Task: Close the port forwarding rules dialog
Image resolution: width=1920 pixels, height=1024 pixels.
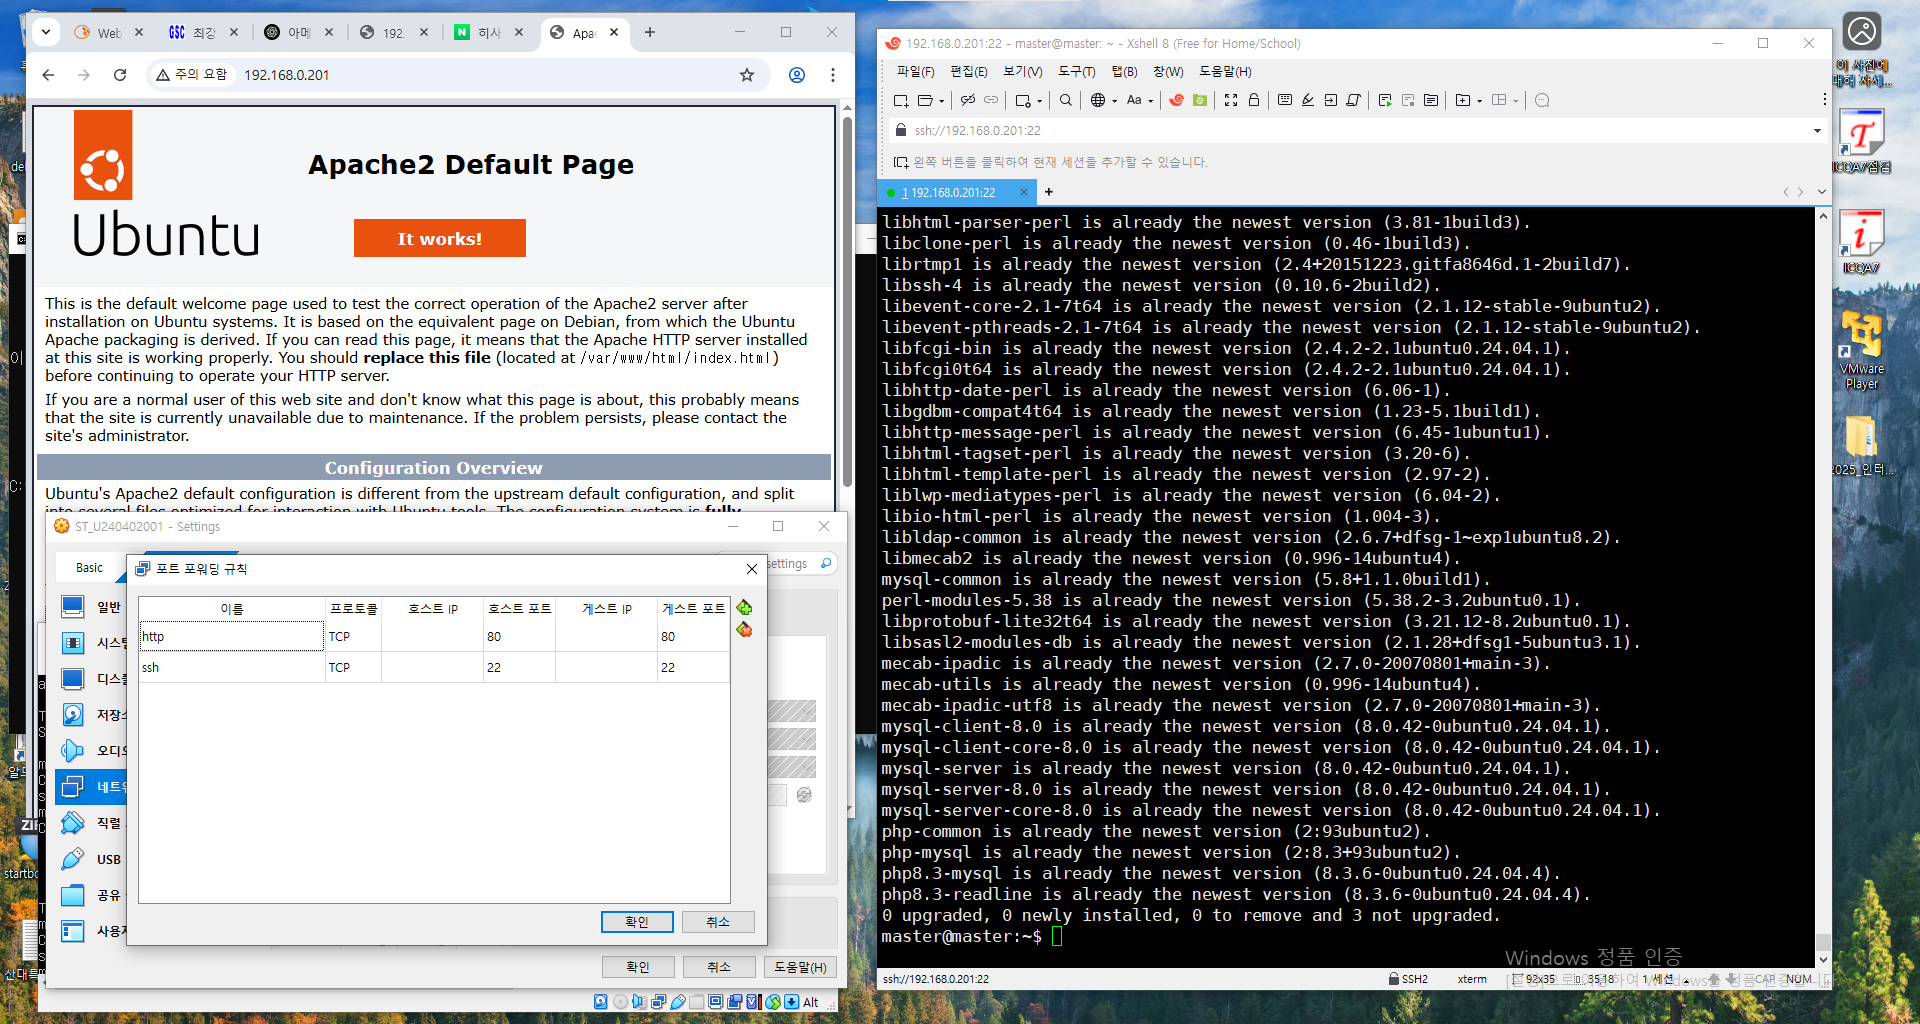Action: coord(752,569)
